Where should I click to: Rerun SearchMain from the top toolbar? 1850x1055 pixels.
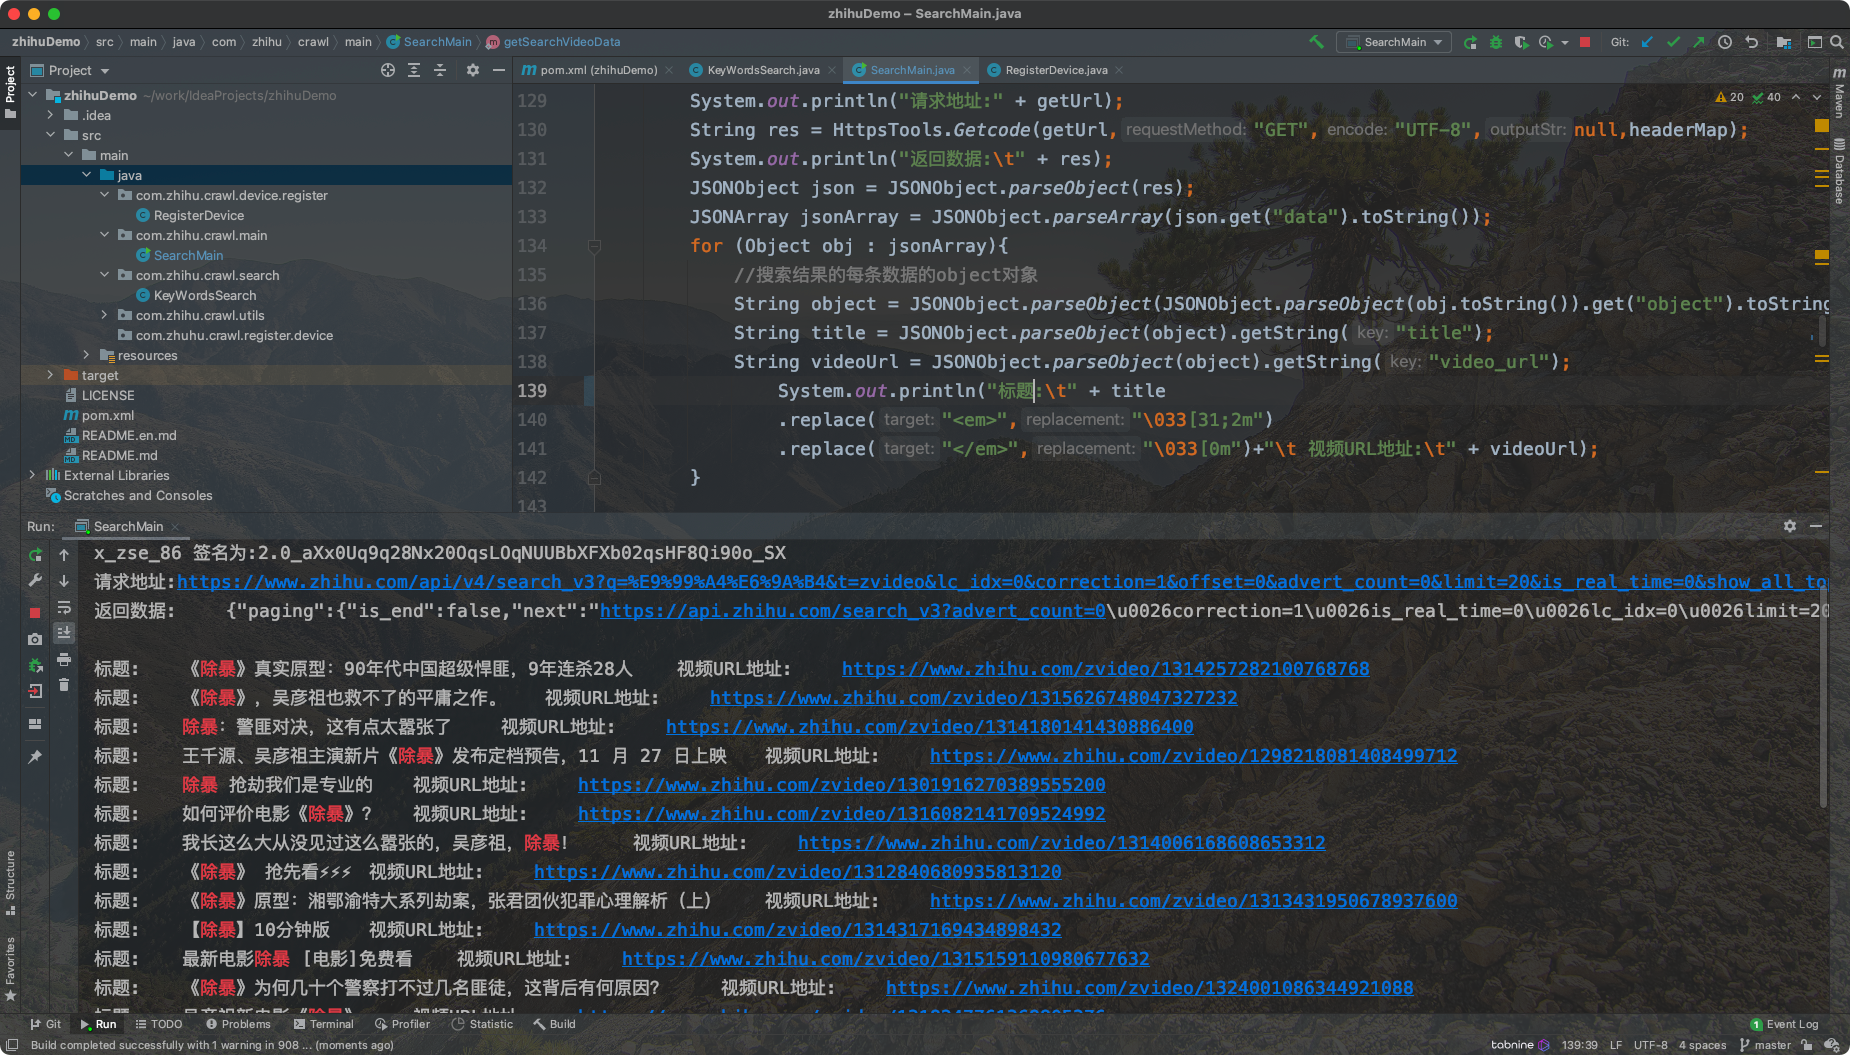[1470, 42]
